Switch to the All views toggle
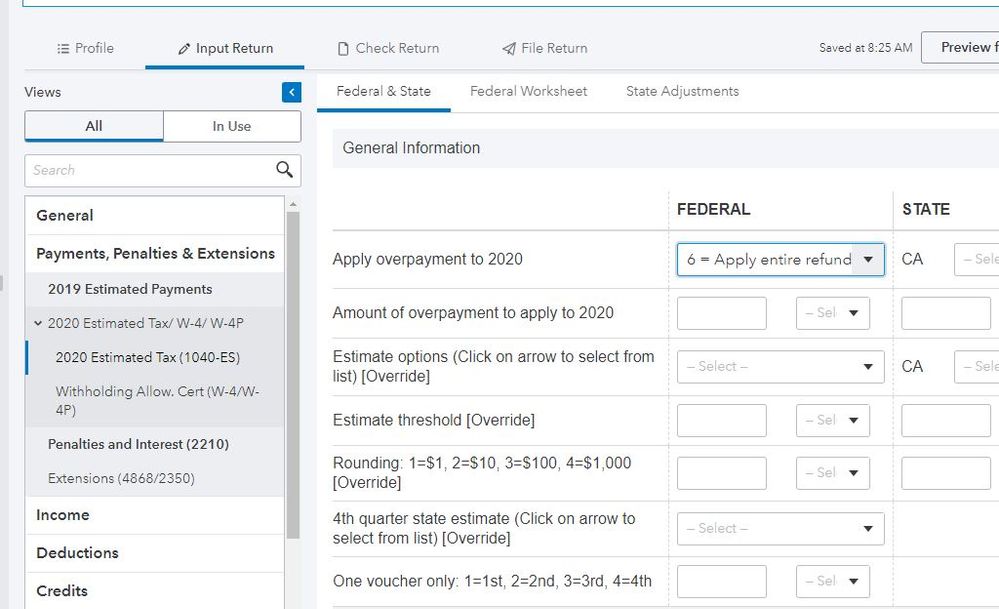The image size is (999, 609). click(x=94, y=126)
